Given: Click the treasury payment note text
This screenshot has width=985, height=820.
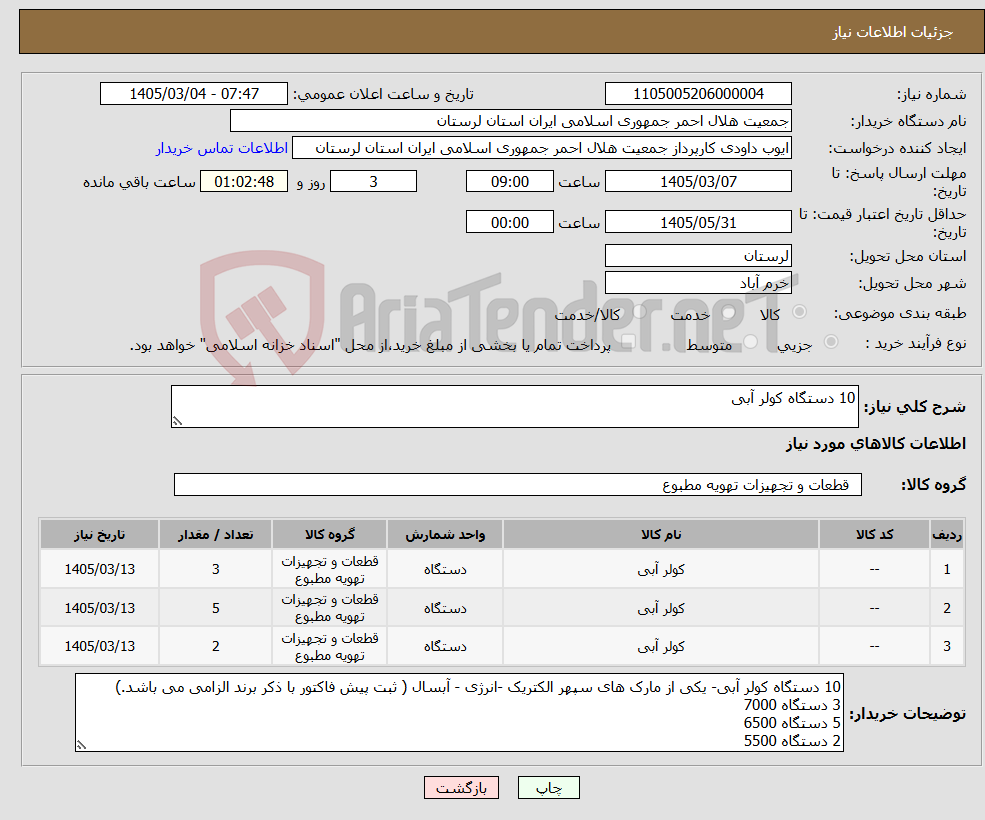Looking at the screenshot, I should (370, 345).
